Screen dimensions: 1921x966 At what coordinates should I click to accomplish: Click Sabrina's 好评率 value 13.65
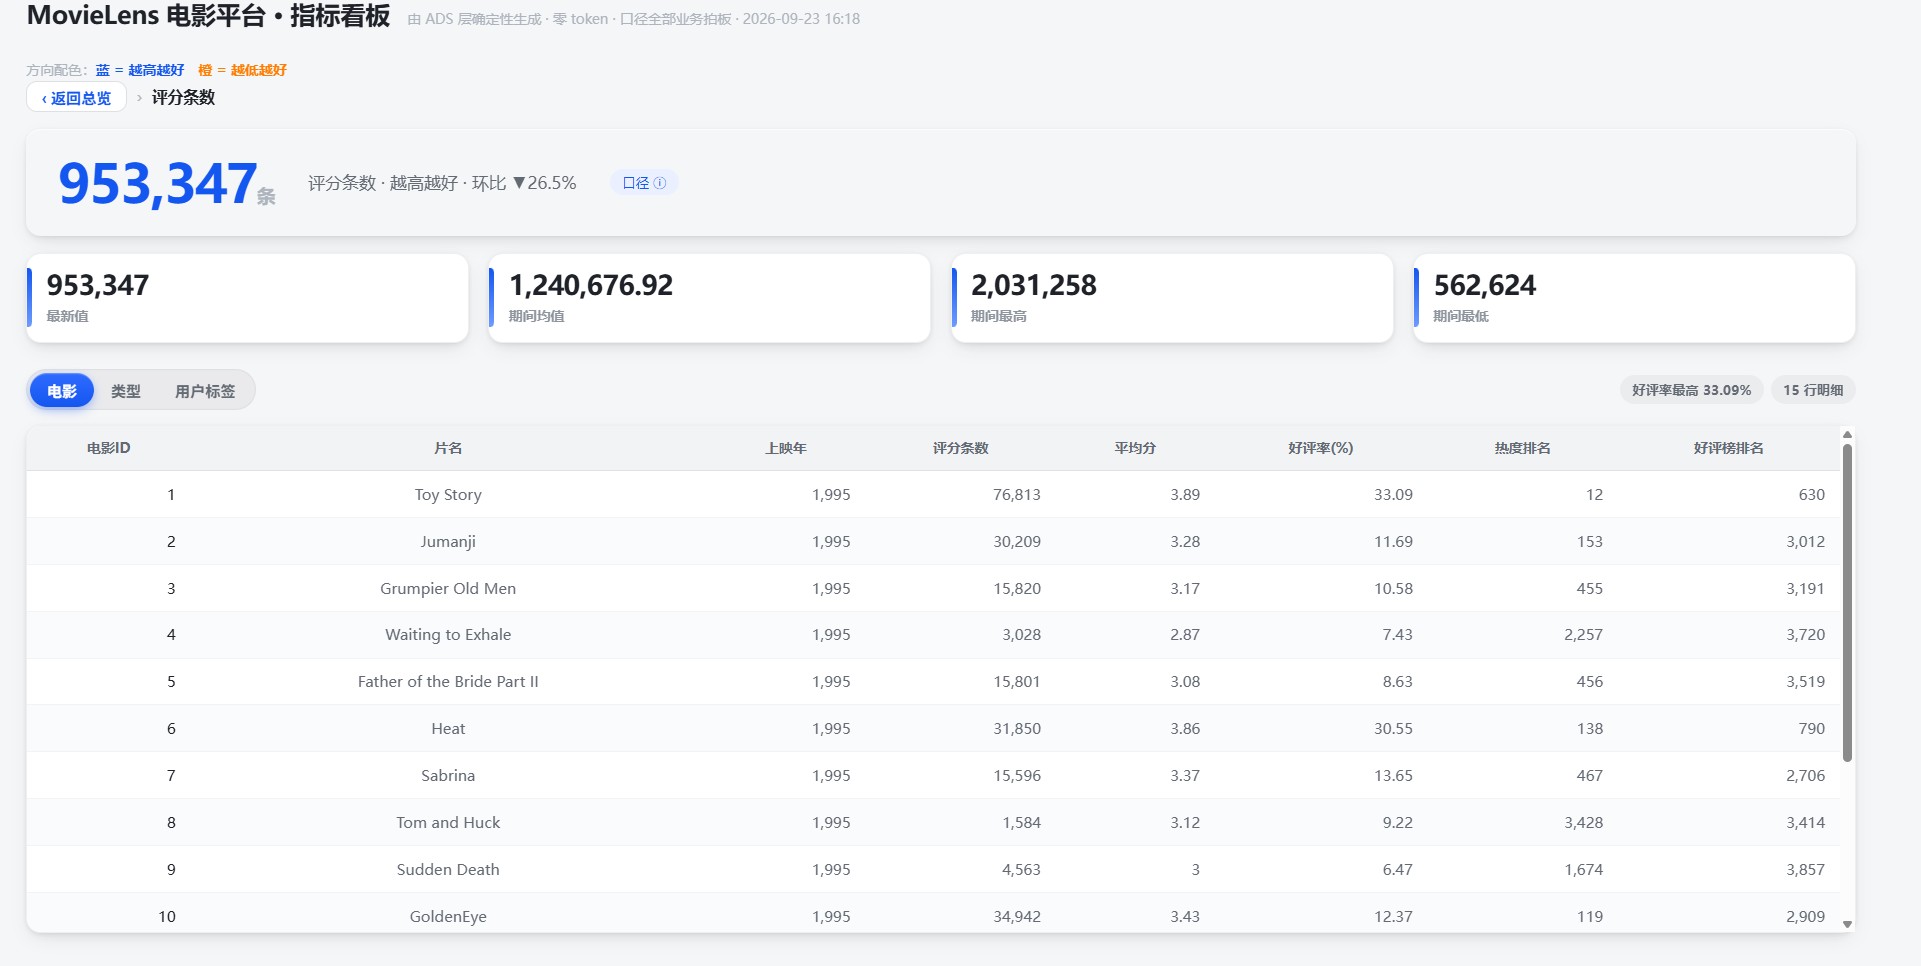click(x=1393, y=776)
